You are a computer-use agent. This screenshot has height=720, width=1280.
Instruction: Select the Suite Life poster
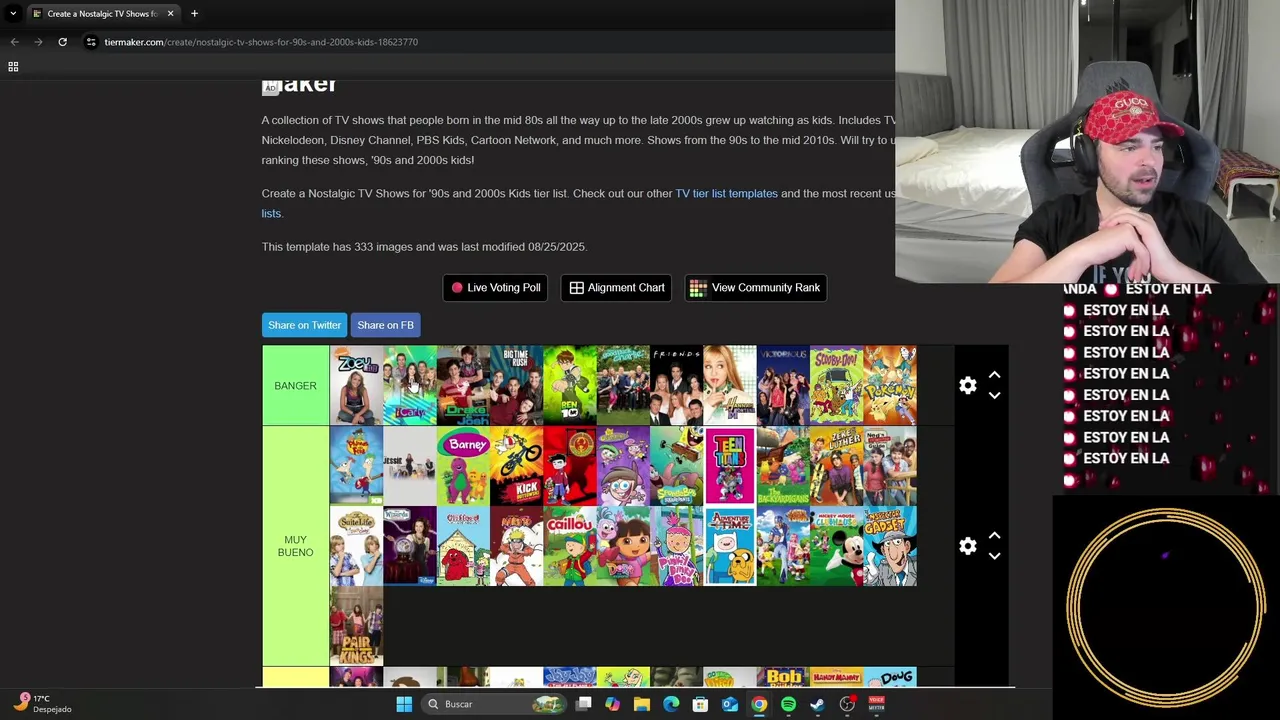tap(356, 546)
